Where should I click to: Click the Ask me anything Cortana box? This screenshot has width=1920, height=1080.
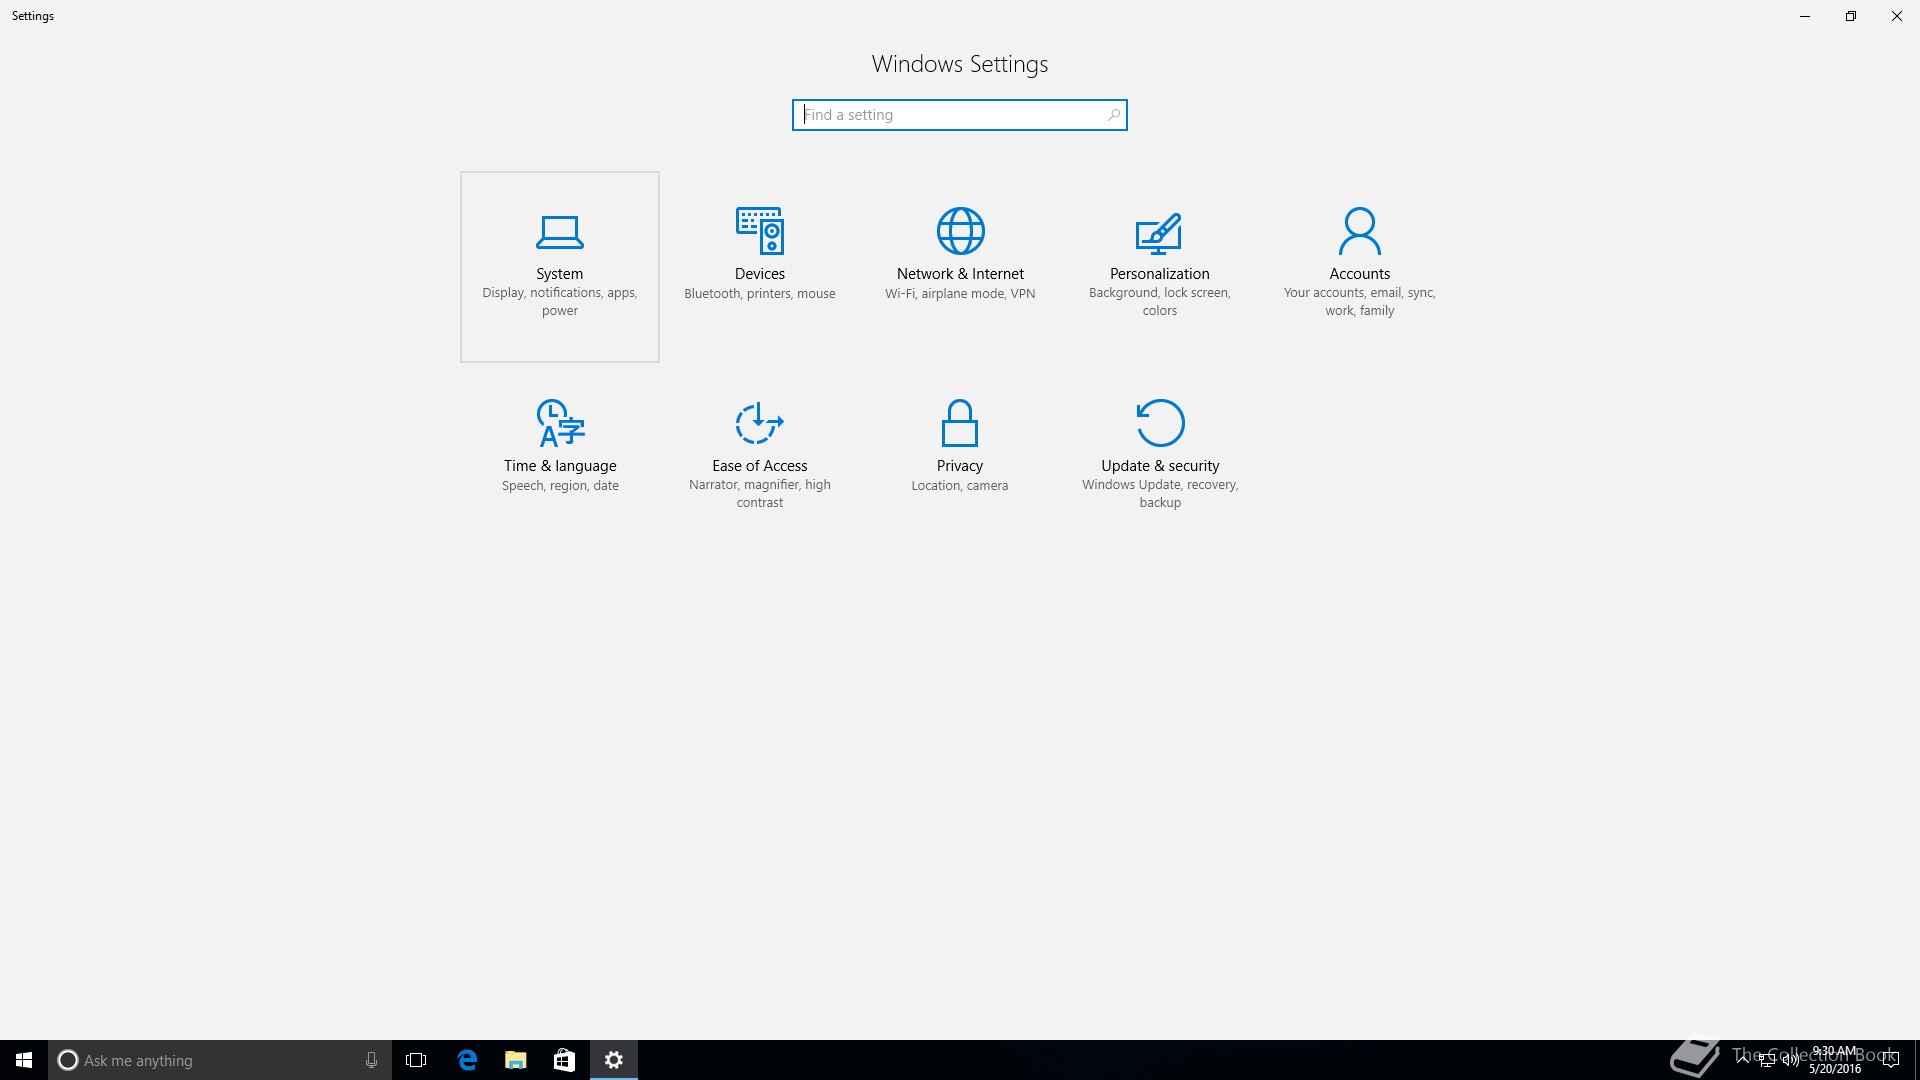(x=220, y=1060)
